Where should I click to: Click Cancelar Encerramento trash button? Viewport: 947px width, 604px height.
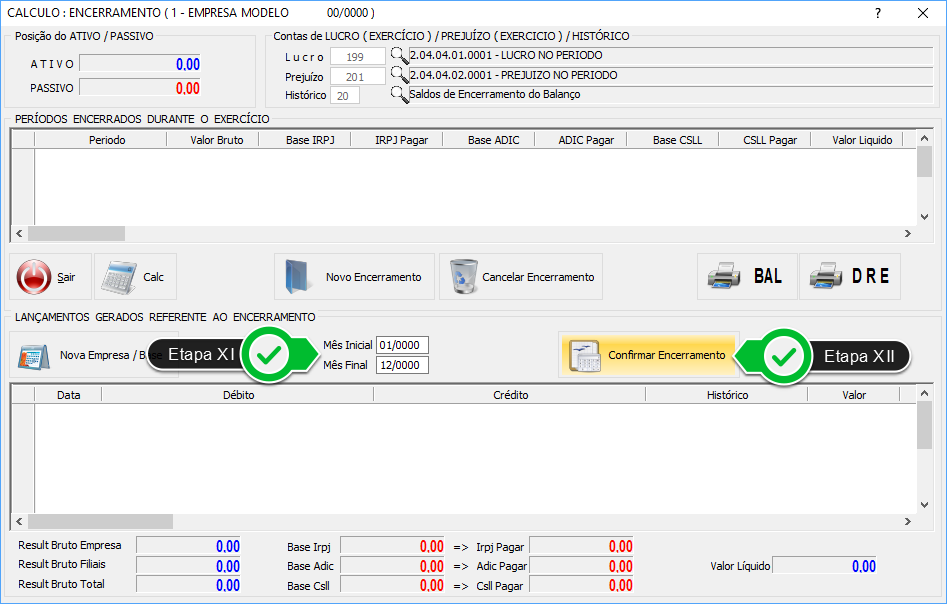click(x=520, y=277)
